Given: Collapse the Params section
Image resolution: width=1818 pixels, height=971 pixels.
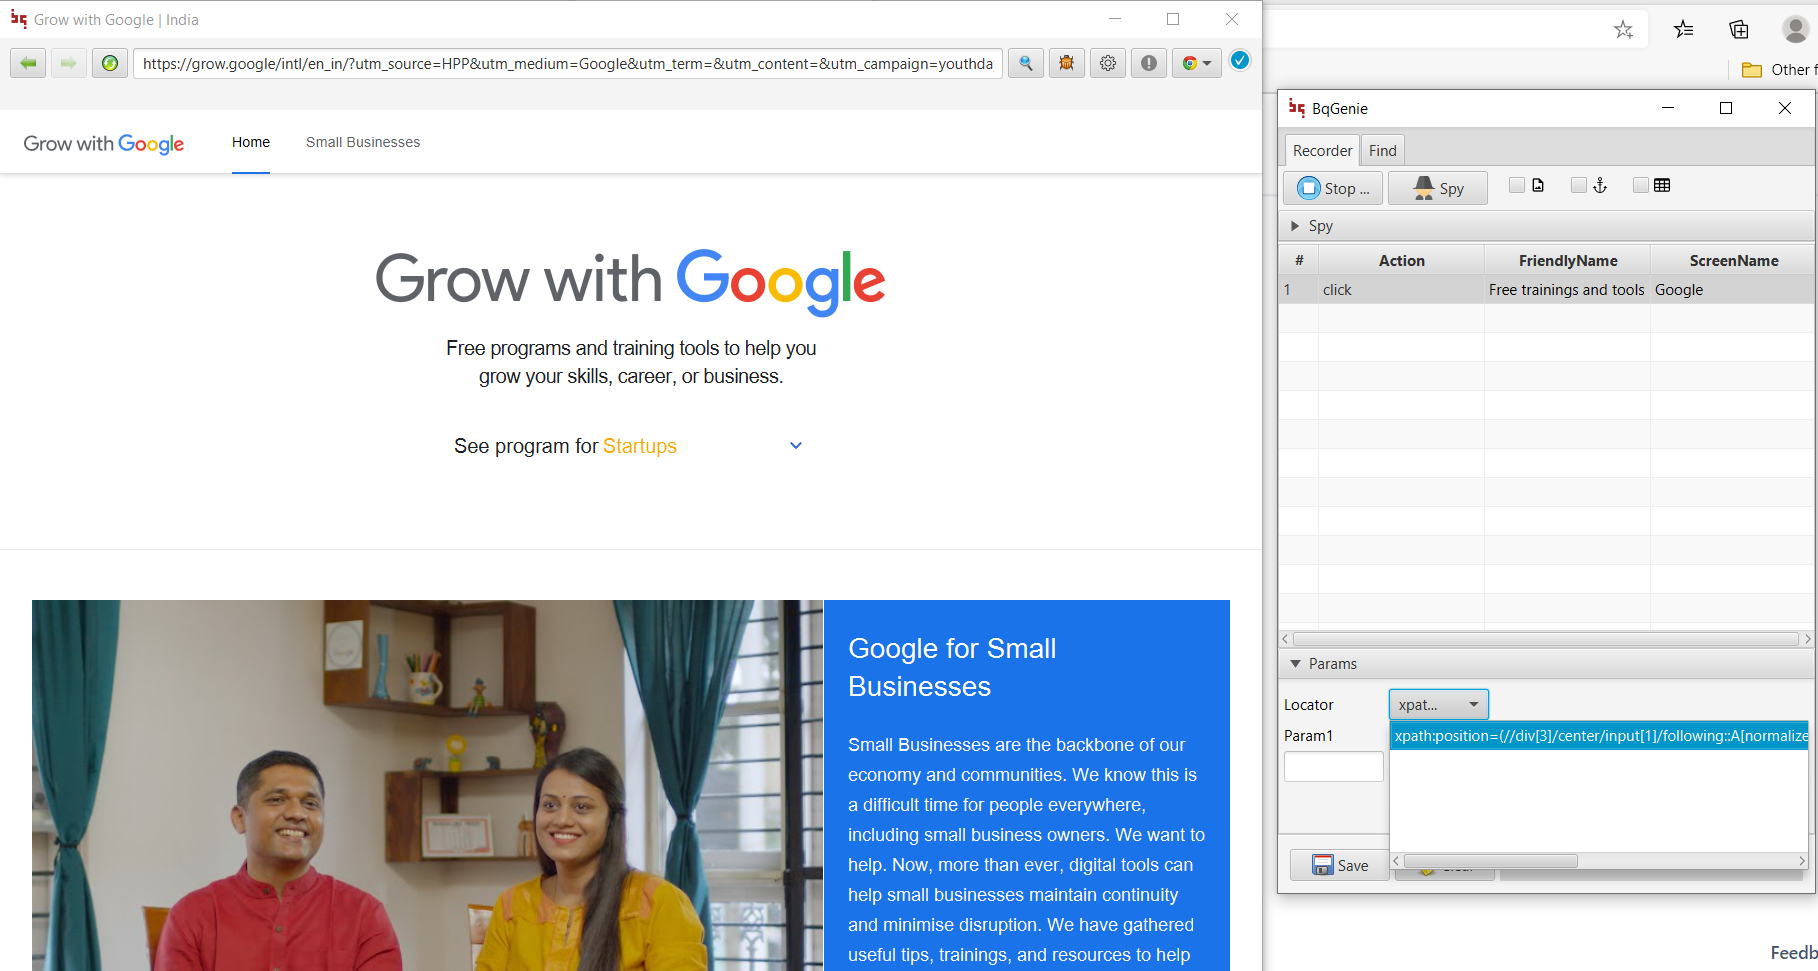Looking at the screenshot, I should (x=1296, y=664).
